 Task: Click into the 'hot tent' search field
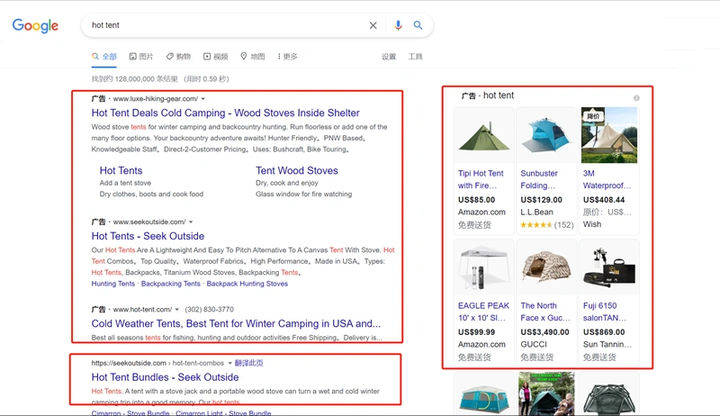[x=225, y=25]
